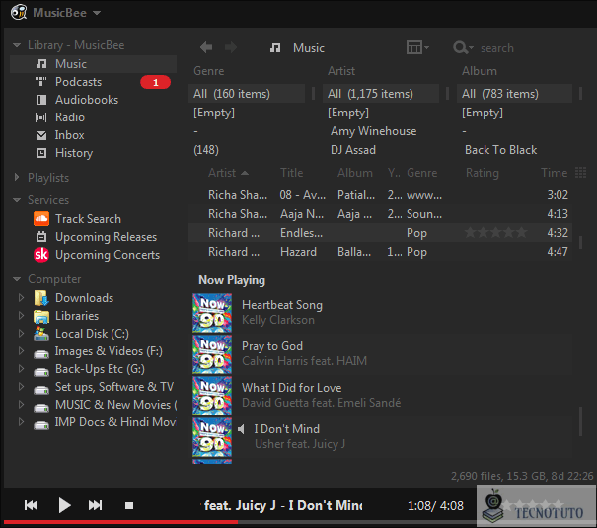
Task: Select the Music tab label
Action: pyautogui.click(x=309, y=48)
